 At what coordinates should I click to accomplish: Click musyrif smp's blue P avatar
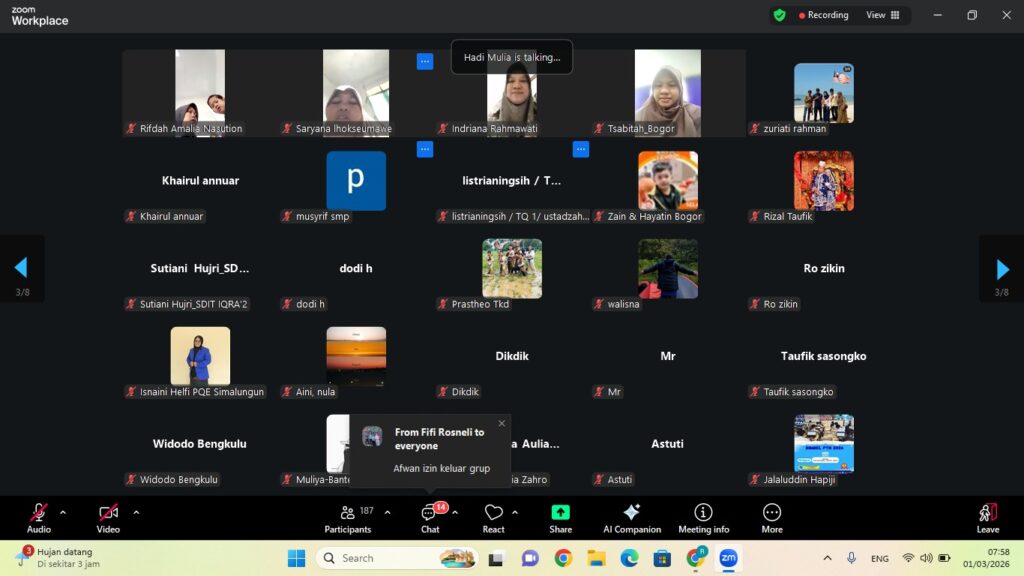coord(356,180)
